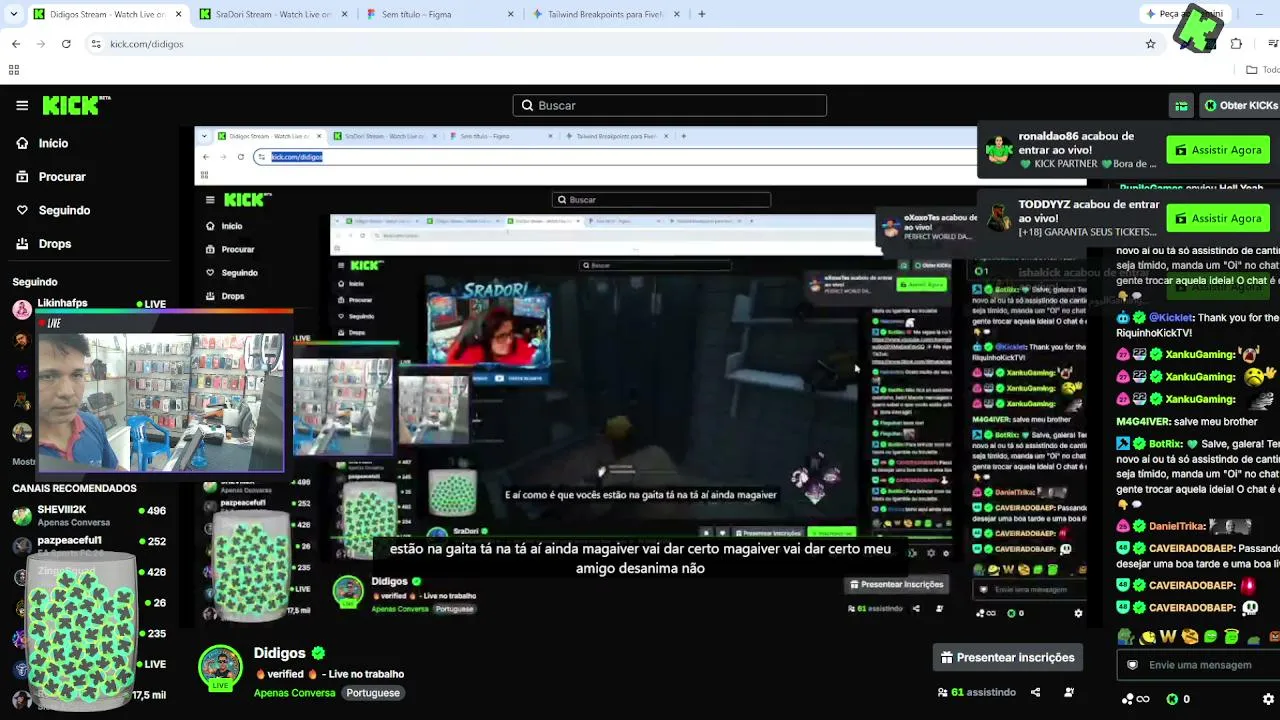Click the magnifier icon in the Buscar field

pos(528,105)
